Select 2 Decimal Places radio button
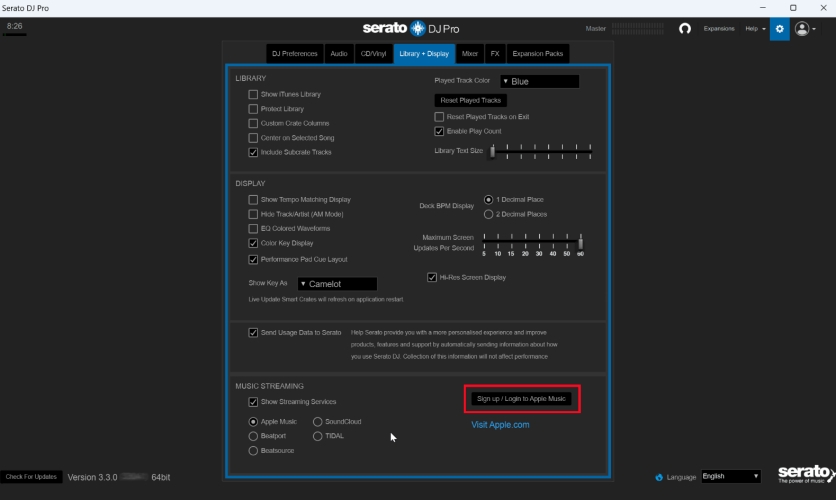Screen dimensions: 836x500 click(488, 214)
